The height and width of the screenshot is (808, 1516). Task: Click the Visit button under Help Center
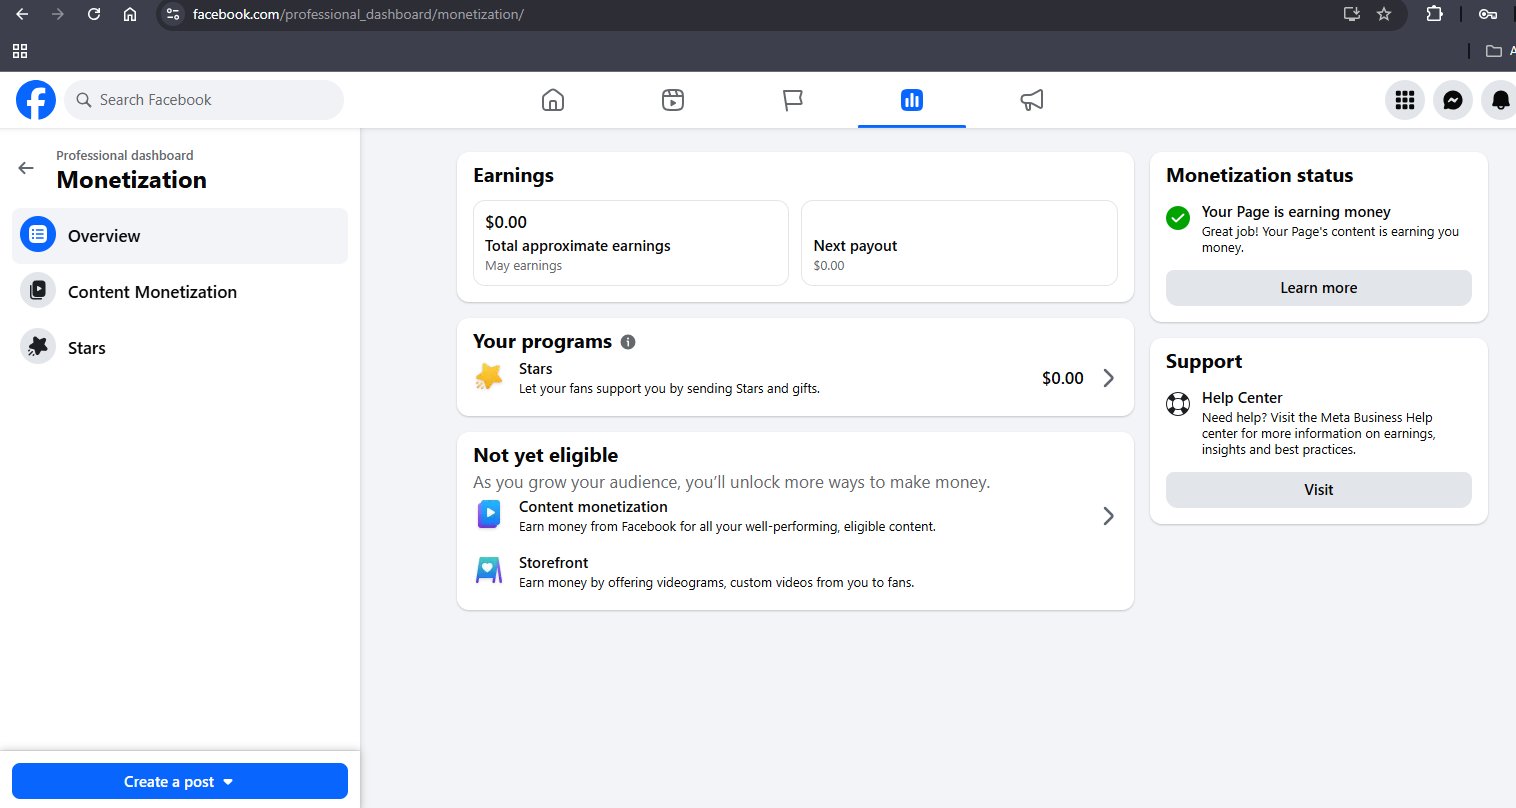coord(1318,490)
